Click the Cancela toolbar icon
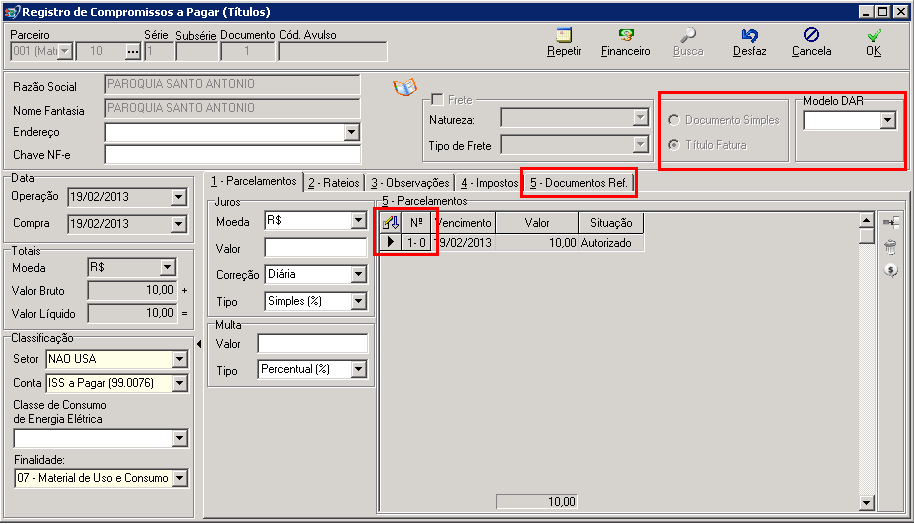This screenshot has width=914, height=524. pyautogui.click(x=811, y=35)
